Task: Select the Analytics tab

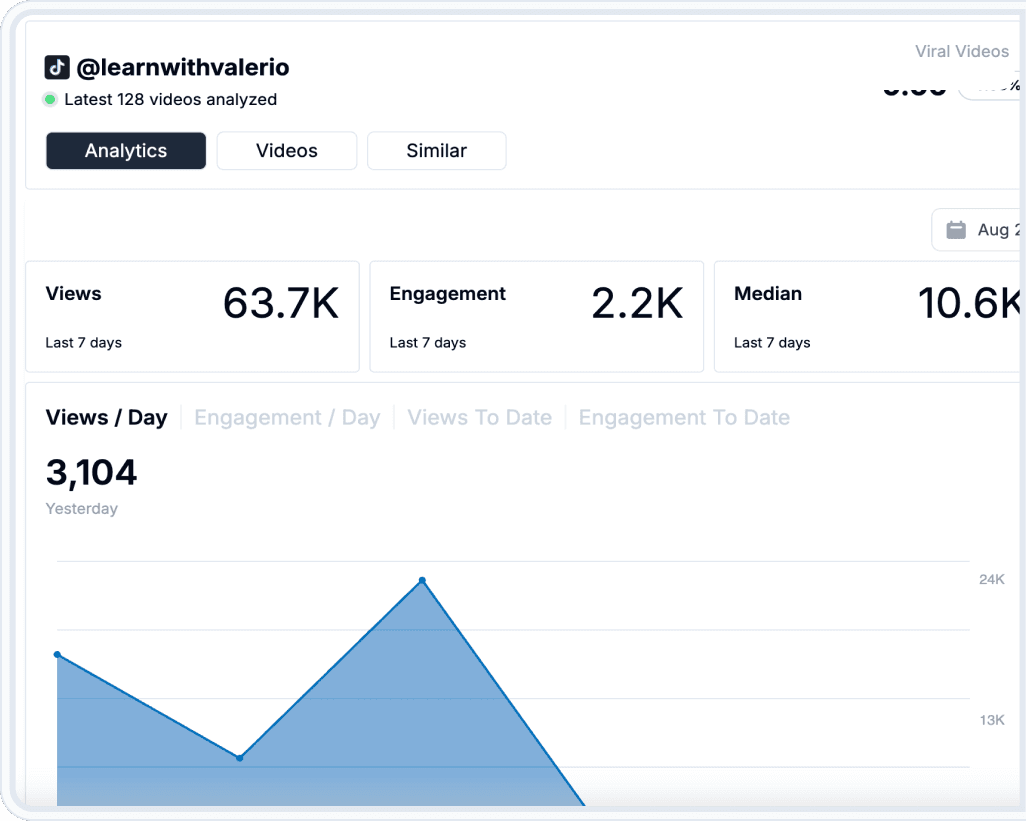Action: coord(125,150)
